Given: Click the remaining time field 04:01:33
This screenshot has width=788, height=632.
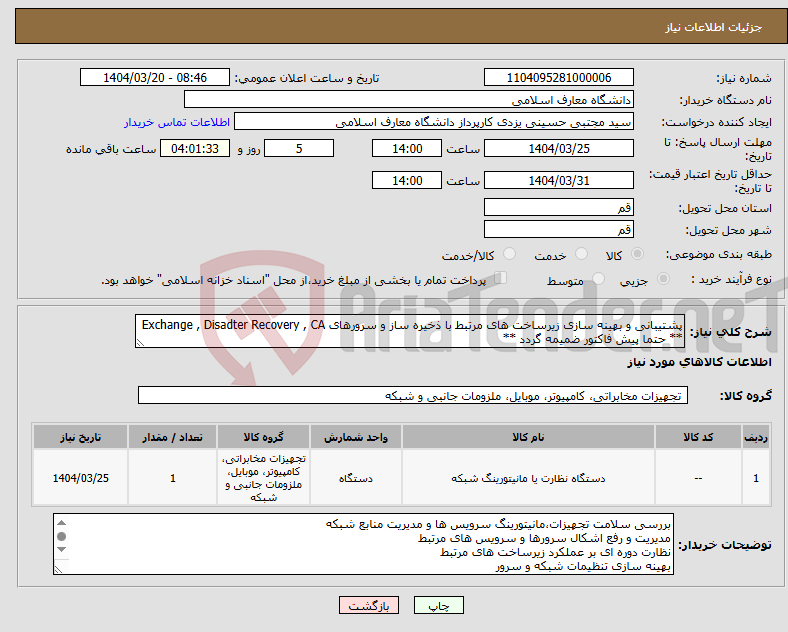Looking at the screenshot, I should [195, 148].
